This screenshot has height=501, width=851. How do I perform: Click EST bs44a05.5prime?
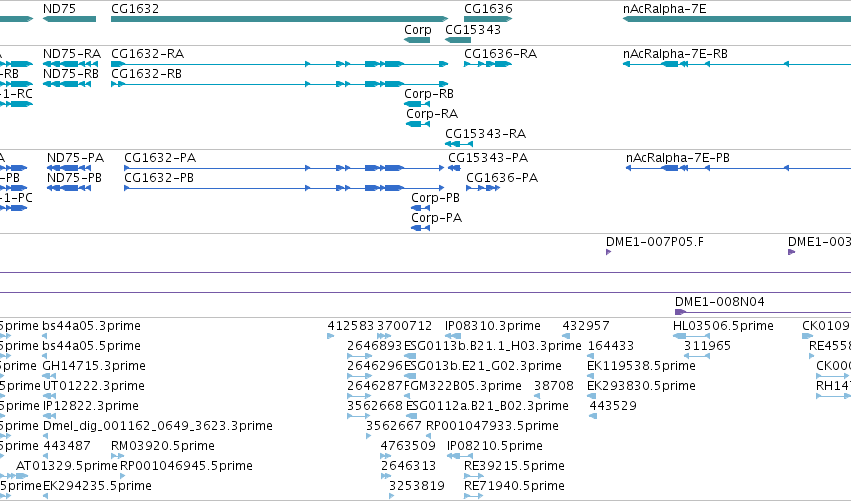coord(45,356)
